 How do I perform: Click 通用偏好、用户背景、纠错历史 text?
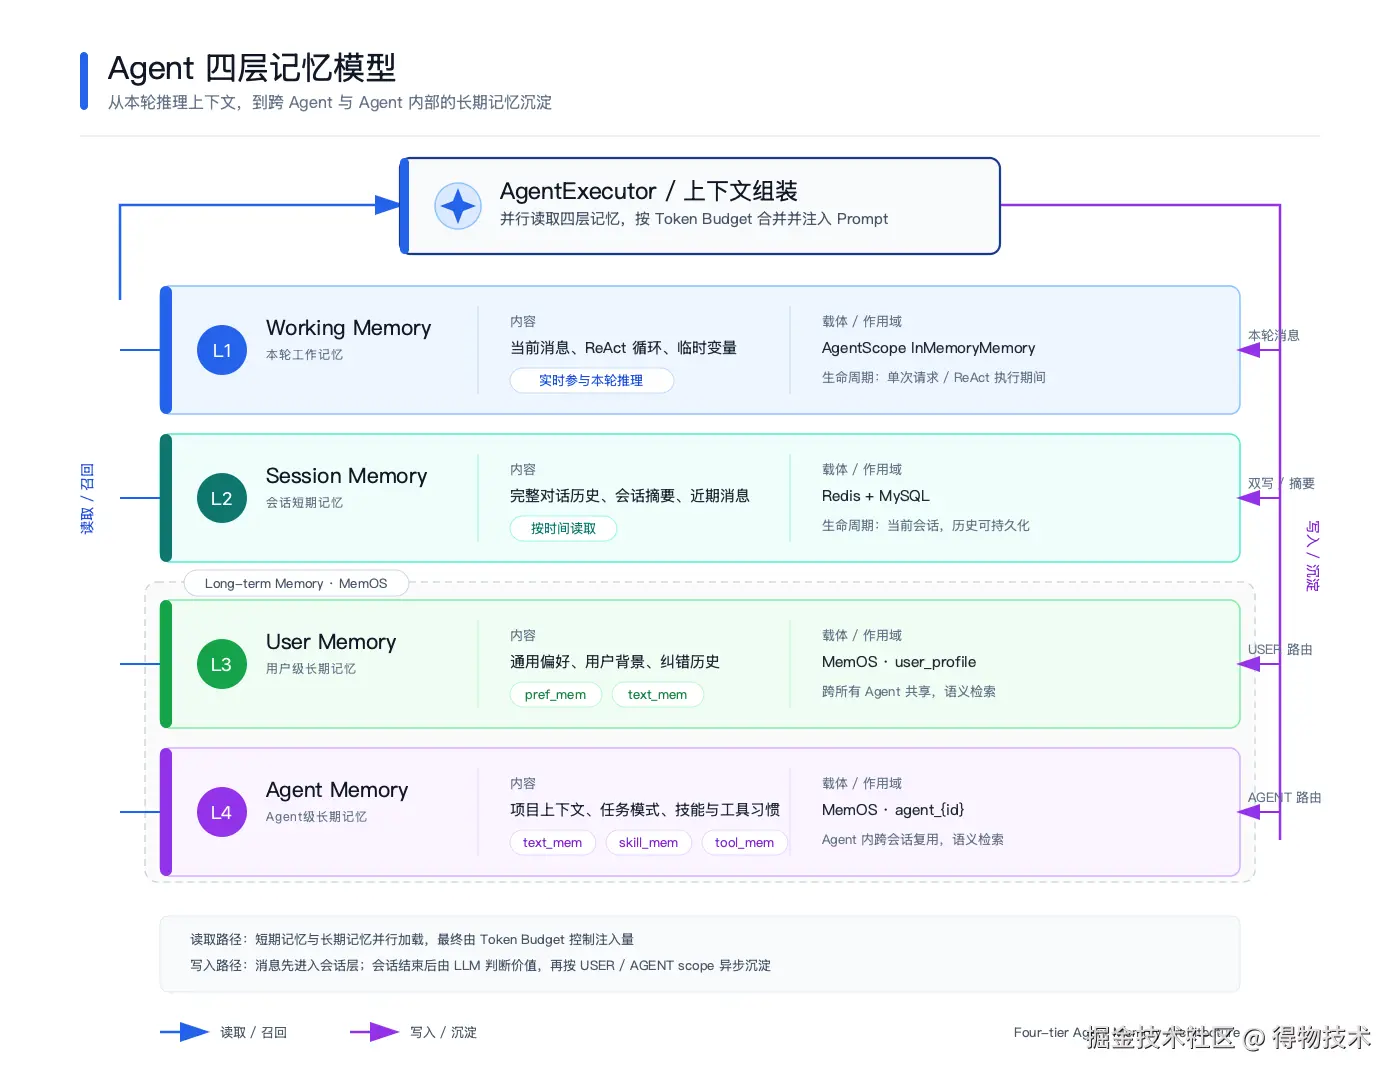pyautogui.click(x=615, y=662)
